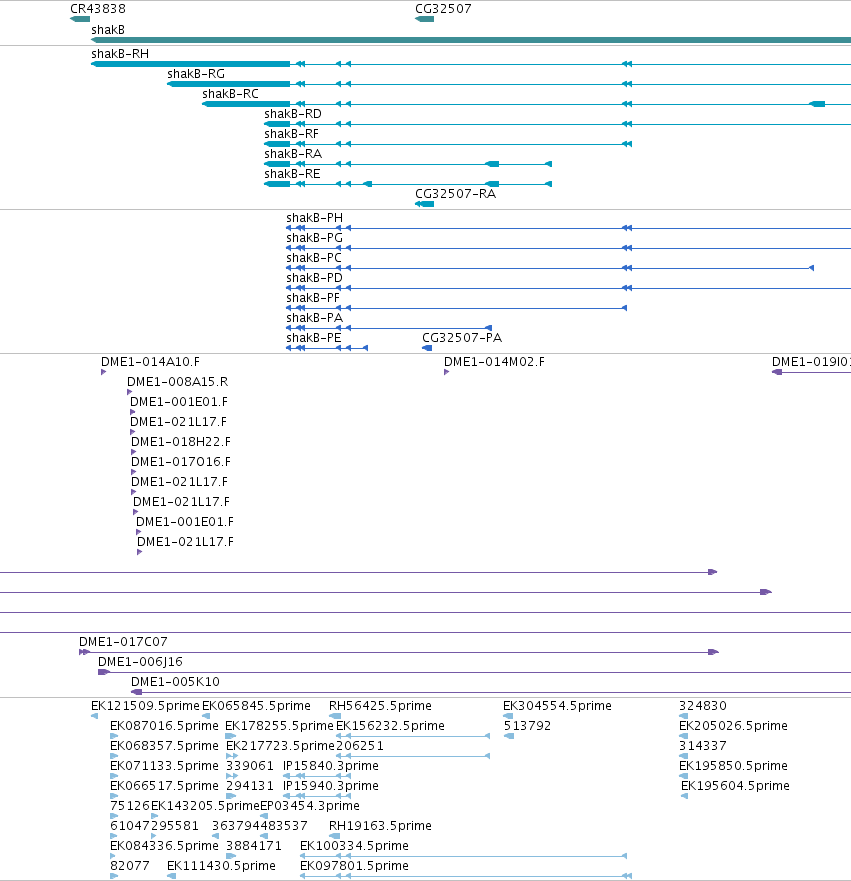The width and height of the screenshot is (851, 881).
Task: Click the DME1-008A15.R feature
Action: 129,392
